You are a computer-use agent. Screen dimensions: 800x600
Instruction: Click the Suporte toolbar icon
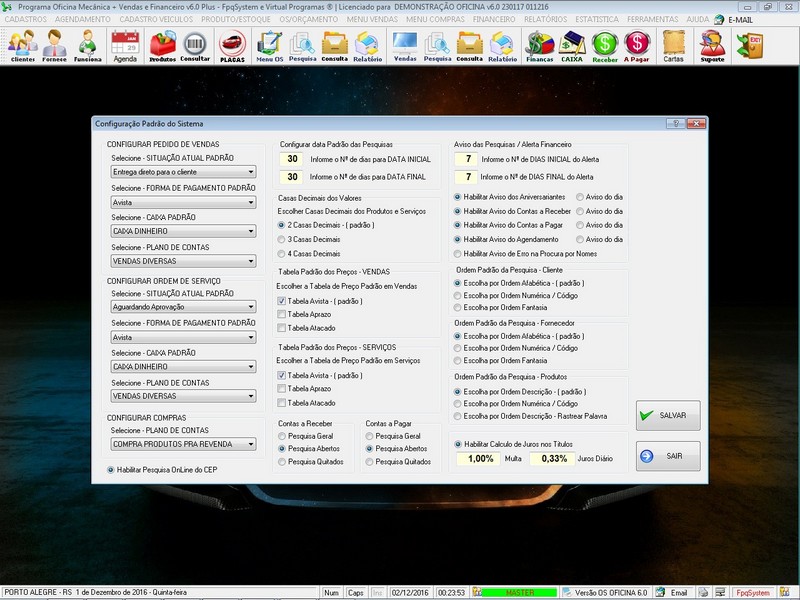(712, 46)
